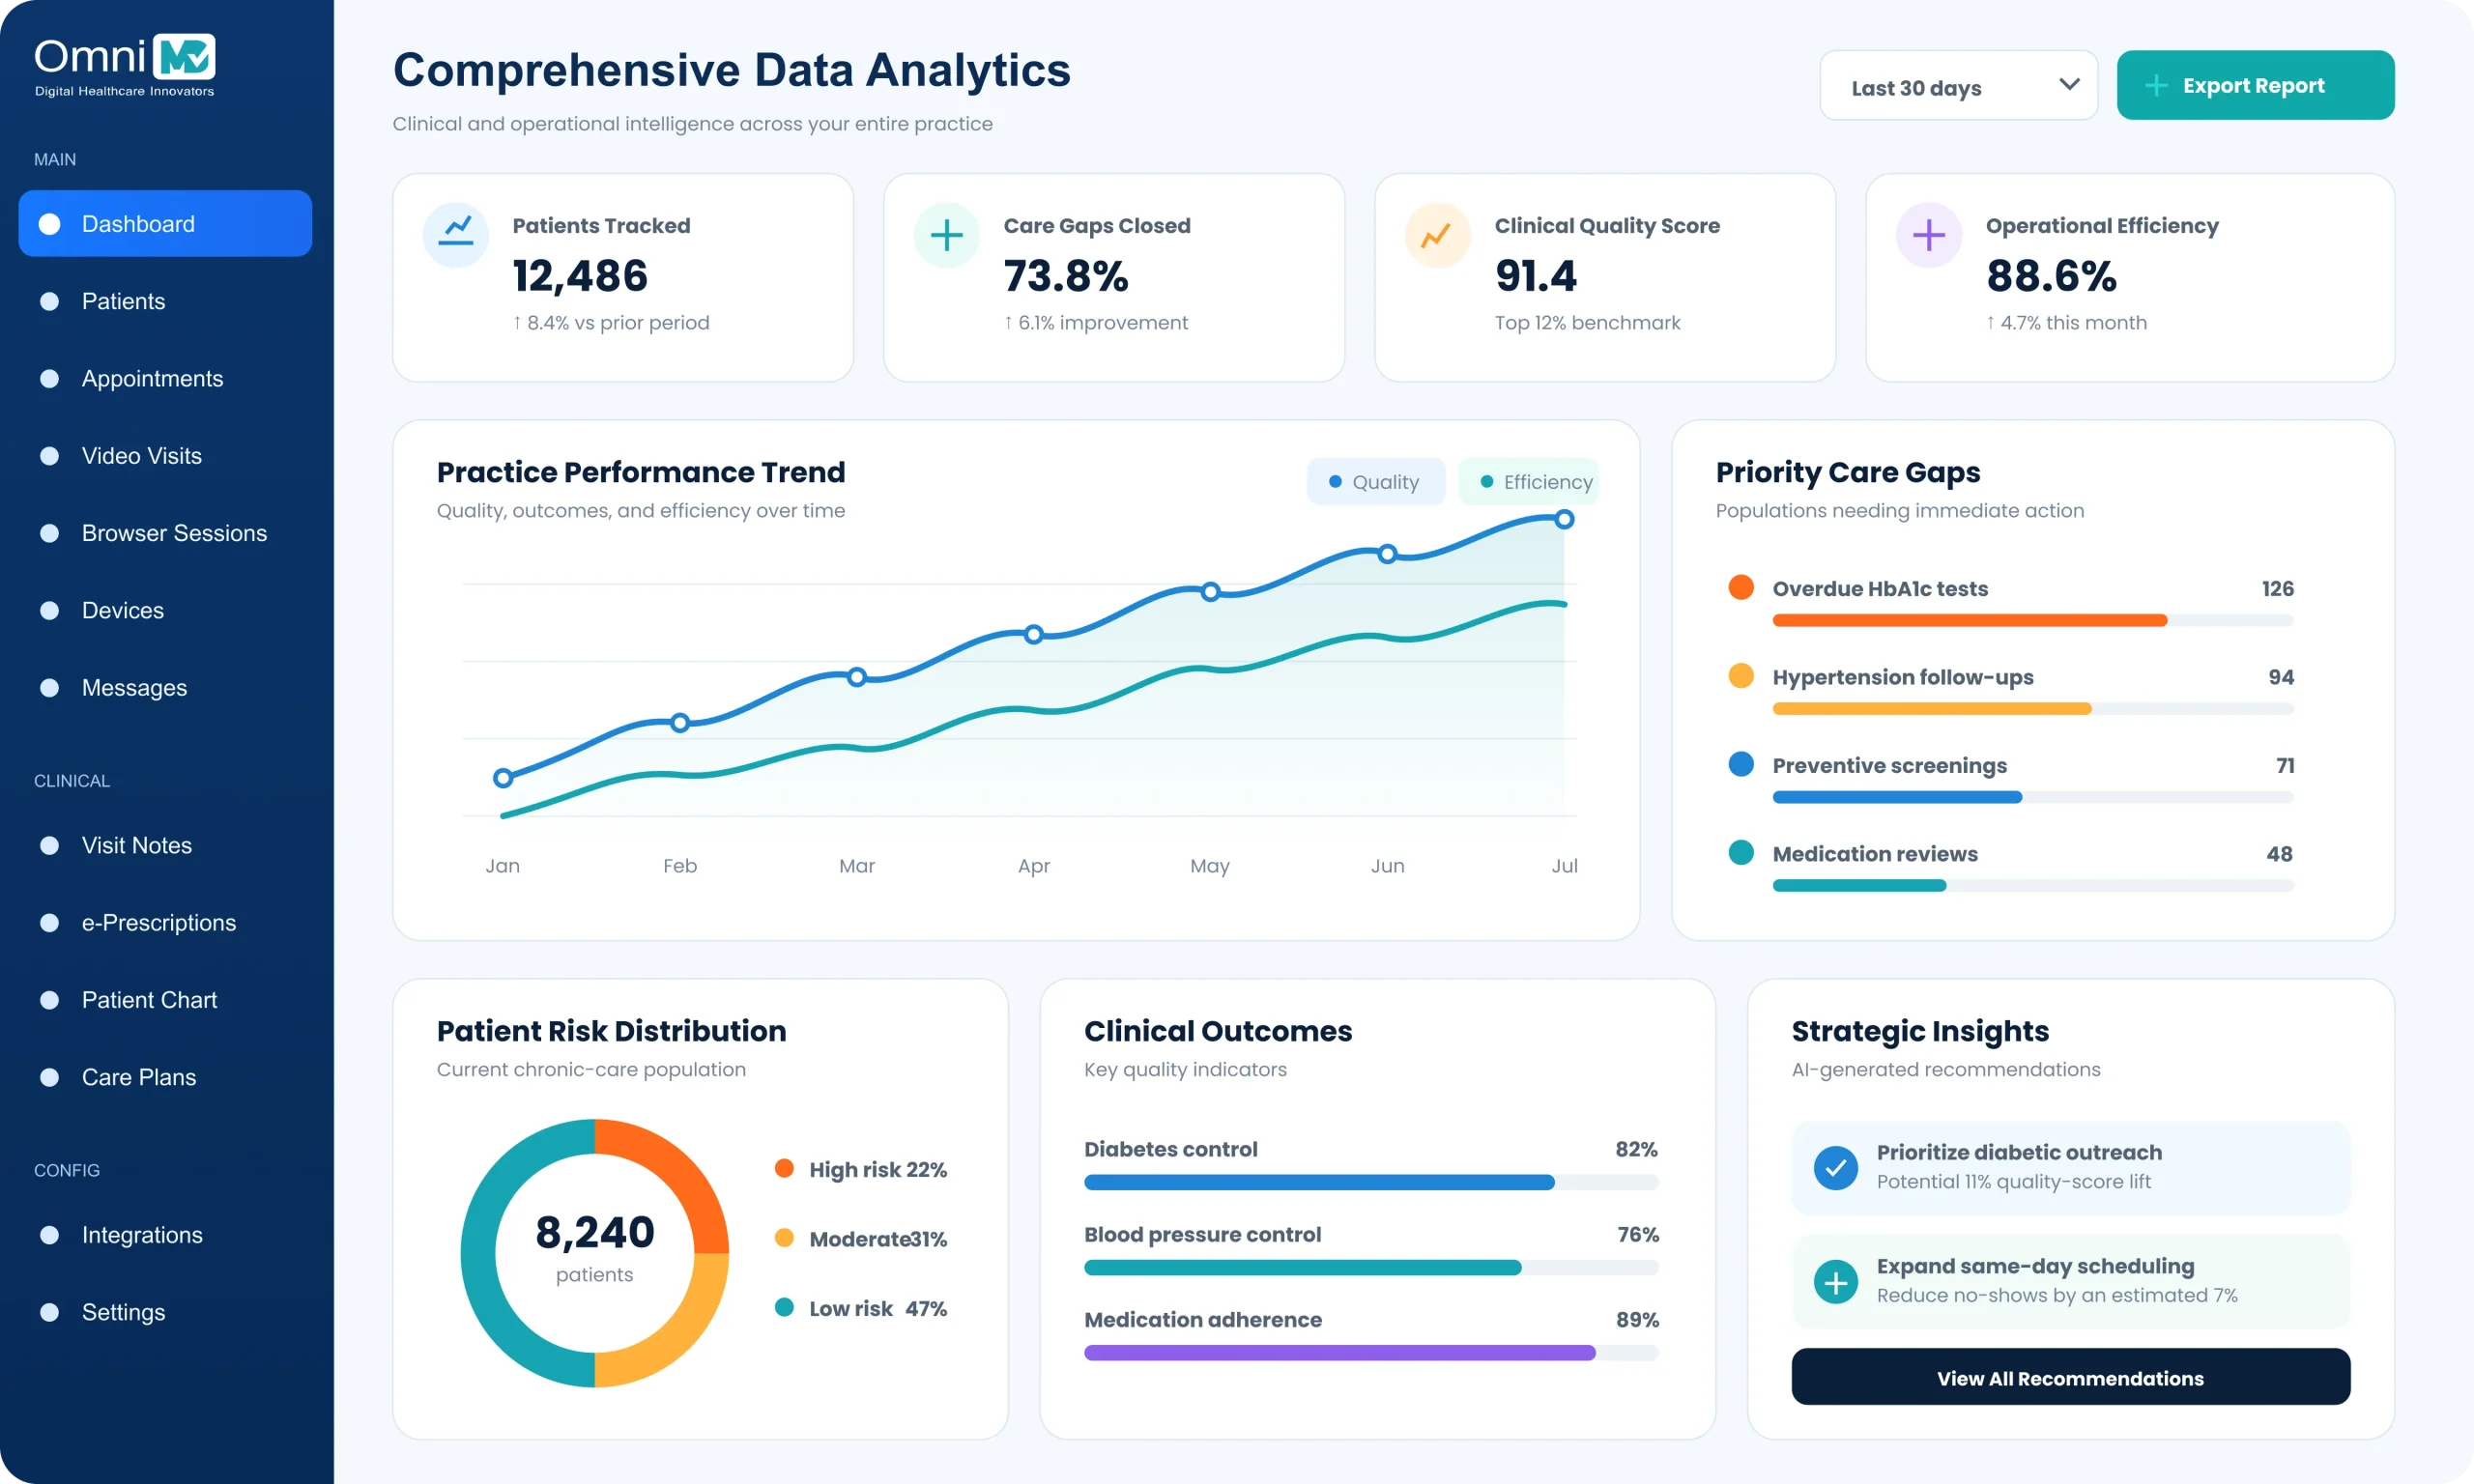Click the Hypertension follow-ups progress bar
This screenshot has width=2474, height=1484.
tap(2033, 709)
